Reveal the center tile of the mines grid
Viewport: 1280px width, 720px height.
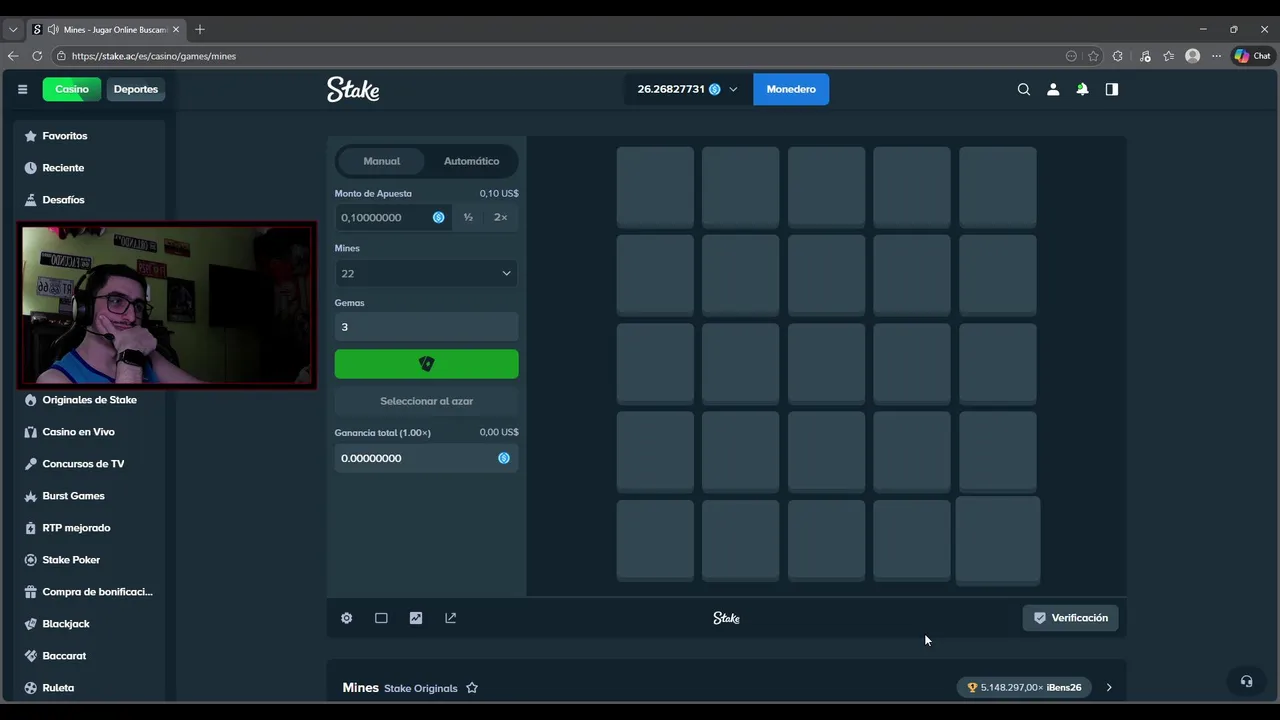pos(826,363)
